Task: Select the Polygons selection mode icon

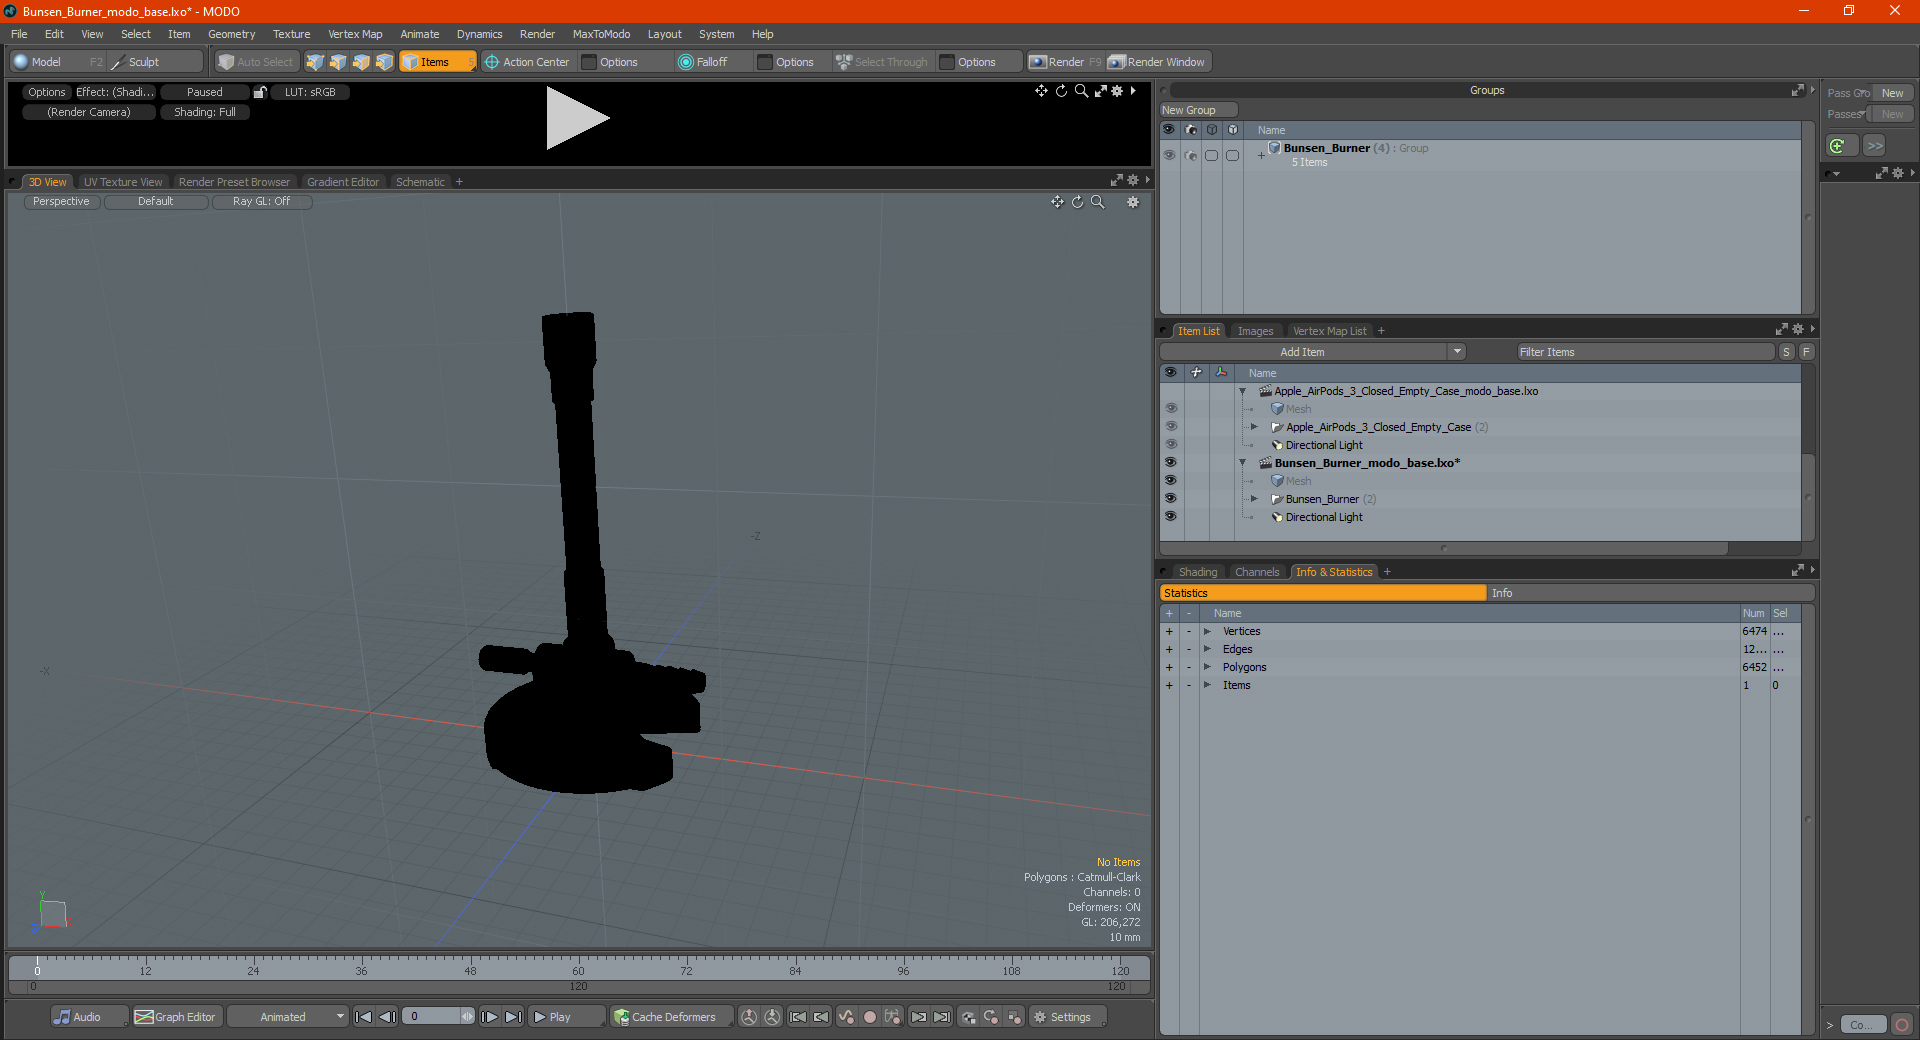Action: [x=361, y=62]
